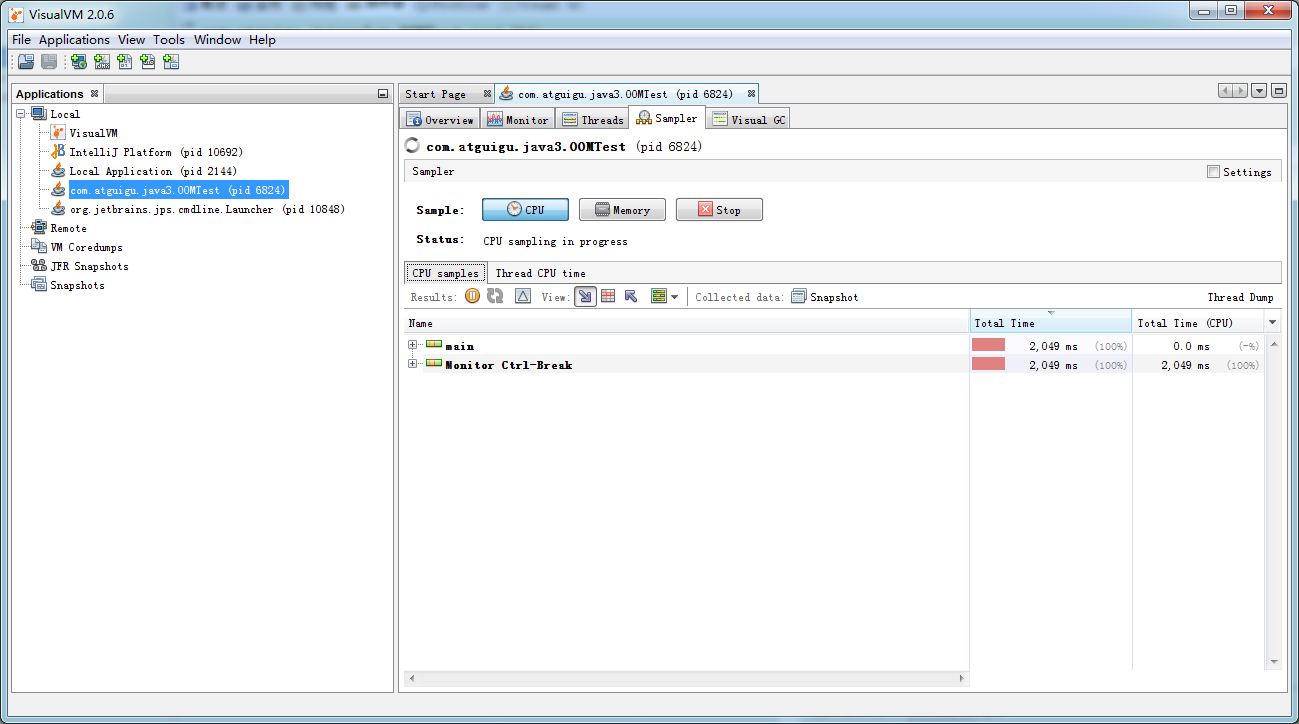Open the results aggregation dropdown

664,297
